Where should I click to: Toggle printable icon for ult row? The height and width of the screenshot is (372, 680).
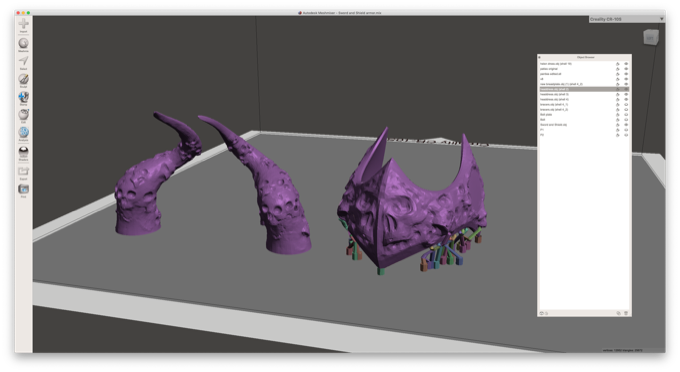[618, 79]
